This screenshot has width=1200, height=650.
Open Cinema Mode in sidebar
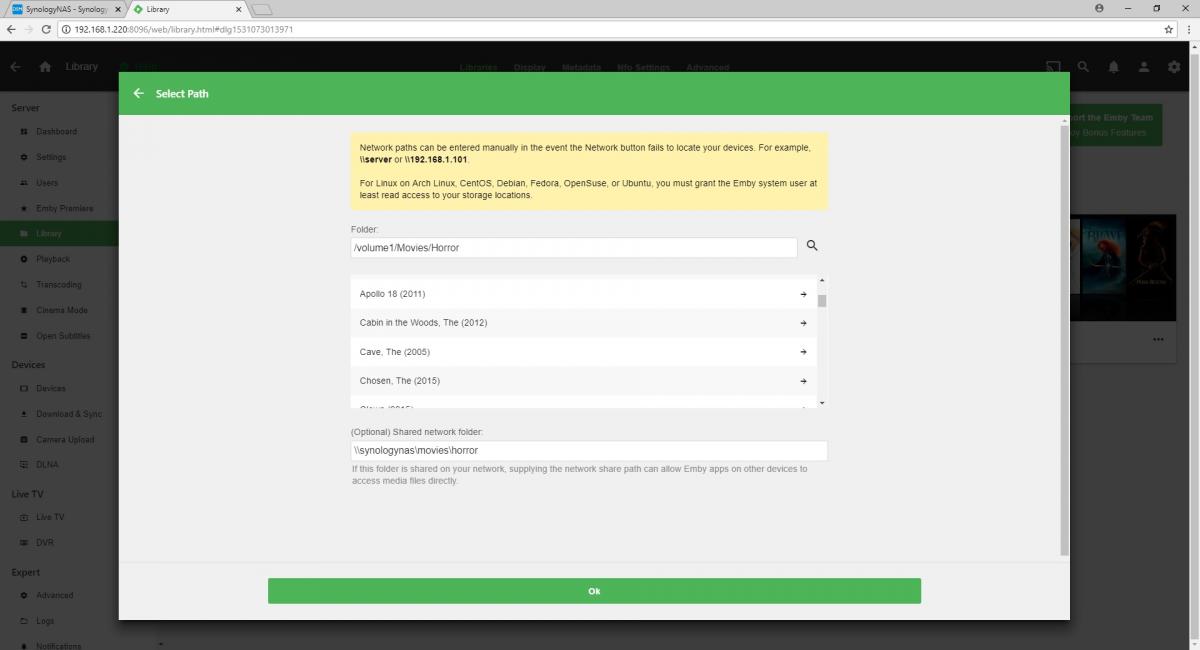click(x=59, y=310)
